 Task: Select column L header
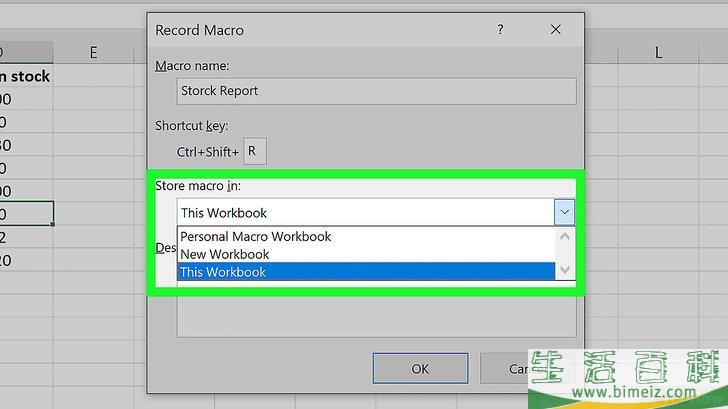[x=658, y=52]
